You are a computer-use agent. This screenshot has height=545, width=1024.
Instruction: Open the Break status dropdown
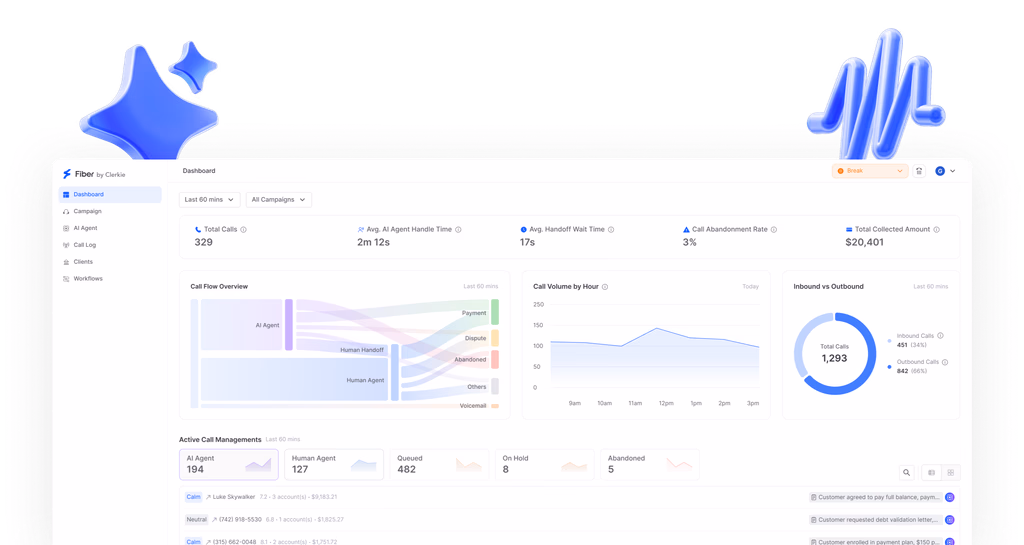[870, 171]
